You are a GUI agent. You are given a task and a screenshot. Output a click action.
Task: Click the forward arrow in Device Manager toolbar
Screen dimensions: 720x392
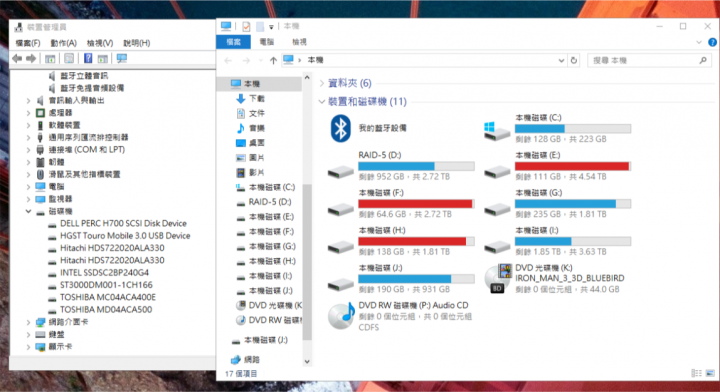tap(31, 58)
